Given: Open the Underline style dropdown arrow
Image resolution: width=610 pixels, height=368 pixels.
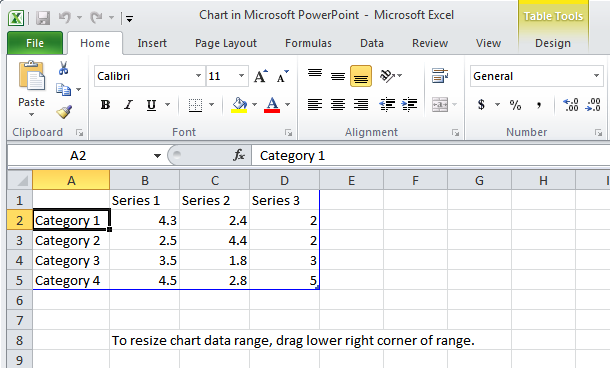Looking at the screenshot, I should pyautogui.click(x=168, y=105).
